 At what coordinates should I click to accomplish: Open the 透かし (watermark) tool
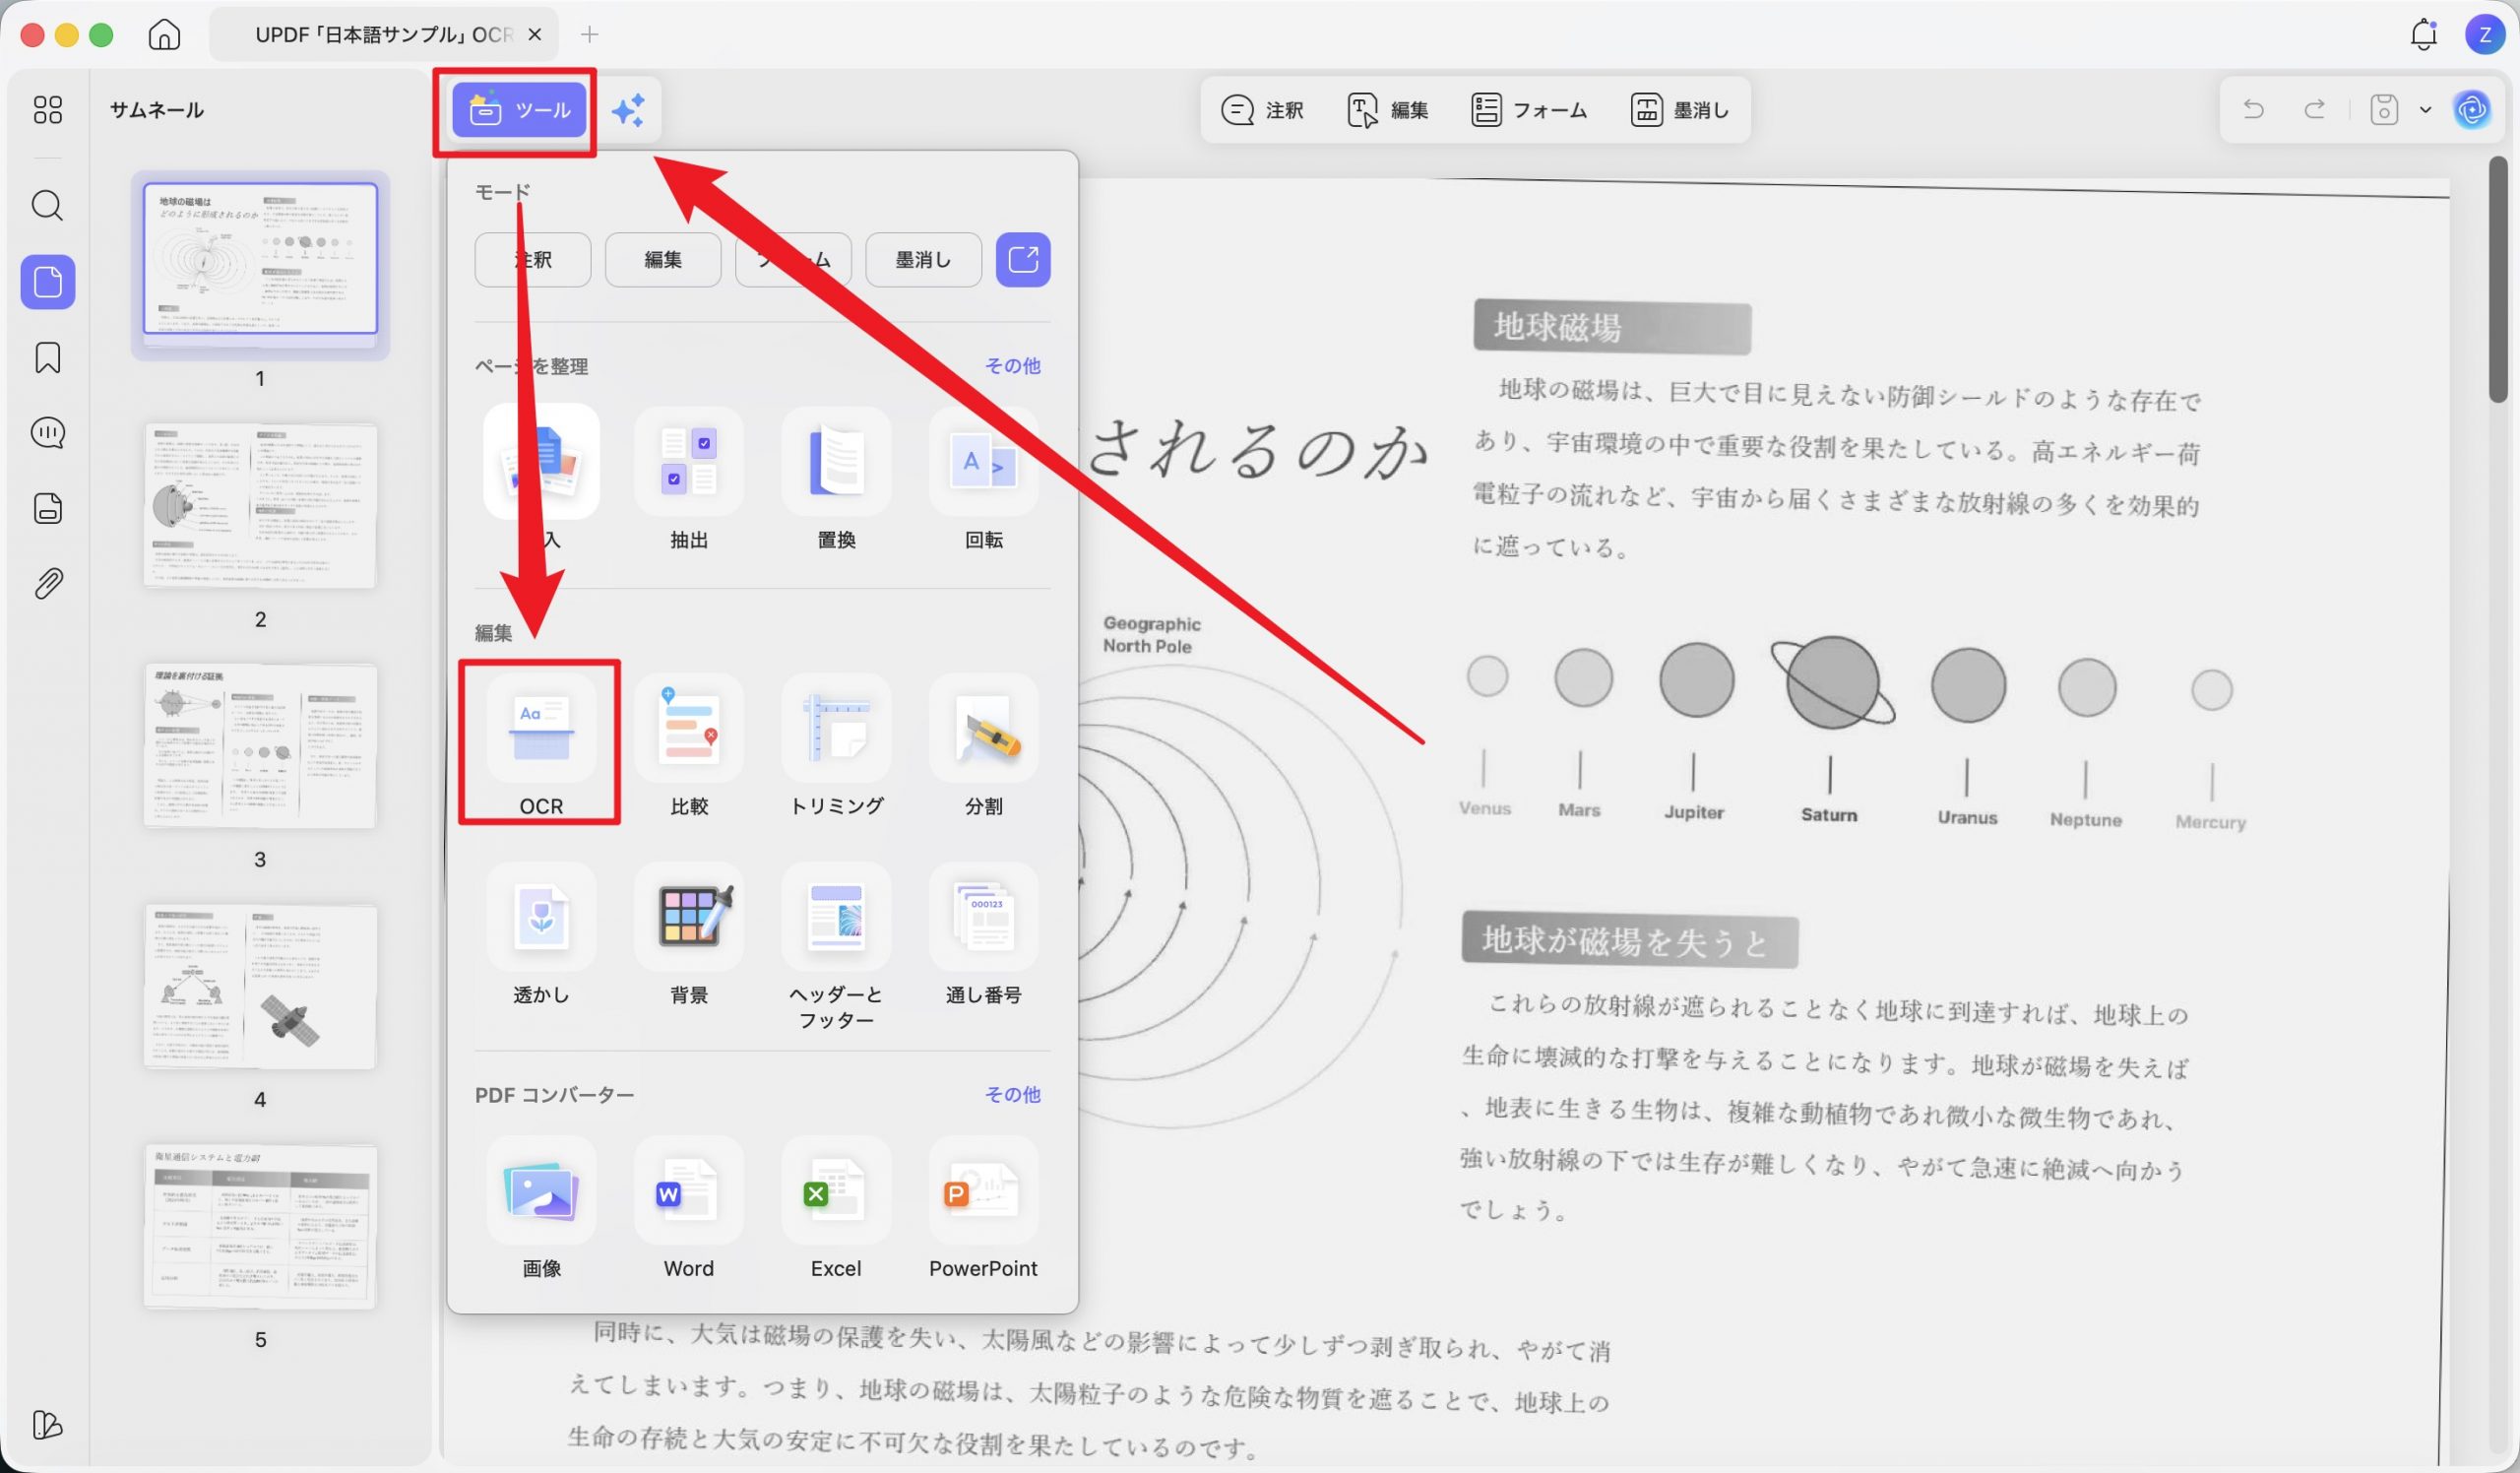pos(541,935)
